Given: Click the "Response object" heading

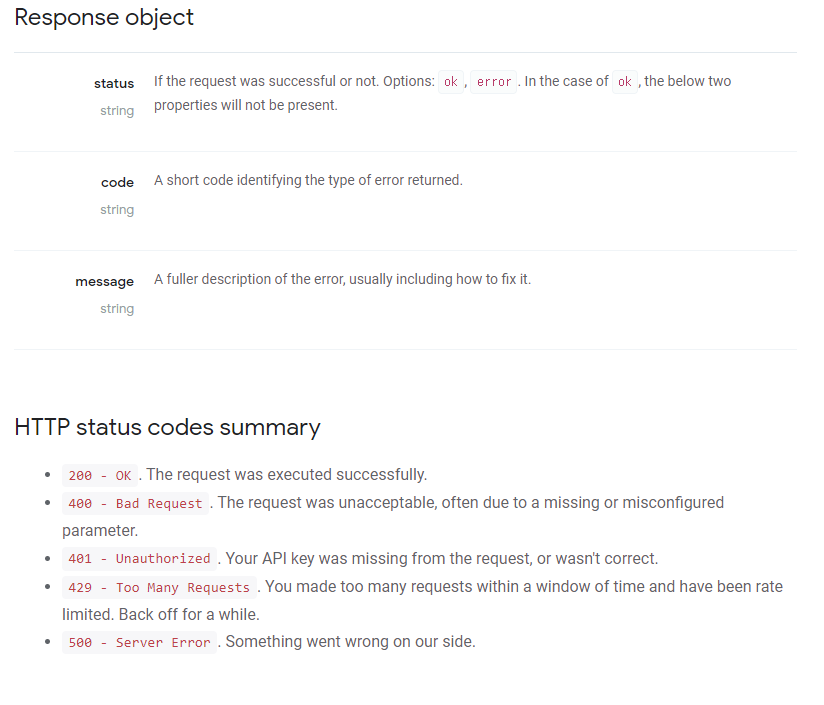Looking at the screenshot, I should tap(104, 17).
